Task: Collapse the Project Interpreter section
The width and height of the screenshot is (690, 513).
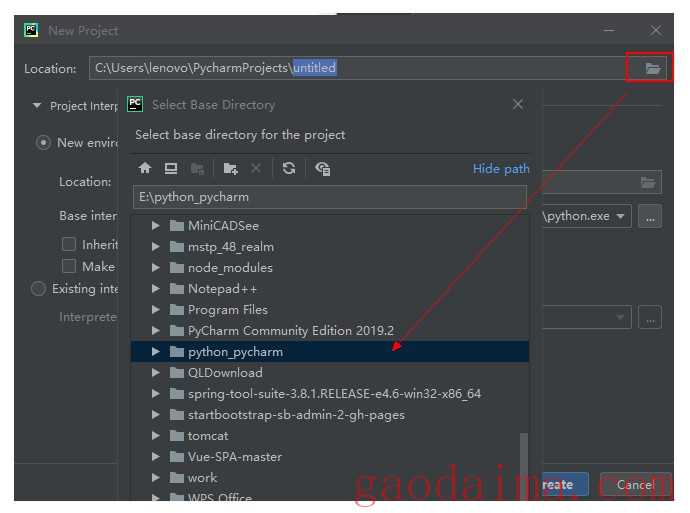Action: pos(37,106)
